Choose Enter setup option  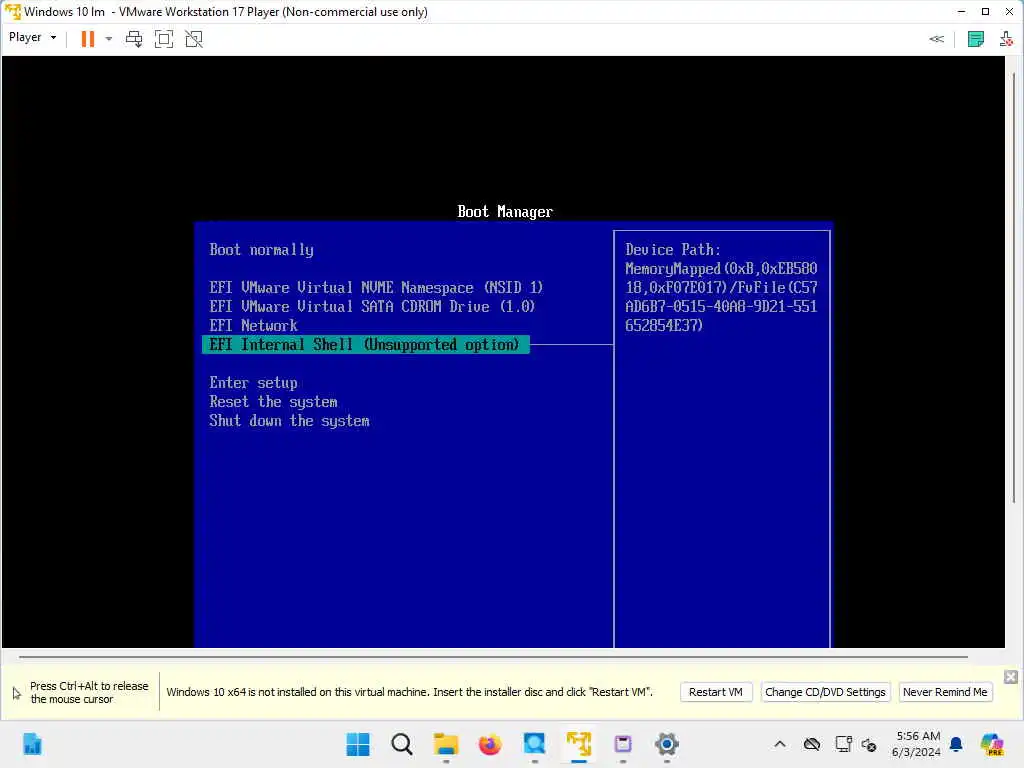click(x=253, y=383)
